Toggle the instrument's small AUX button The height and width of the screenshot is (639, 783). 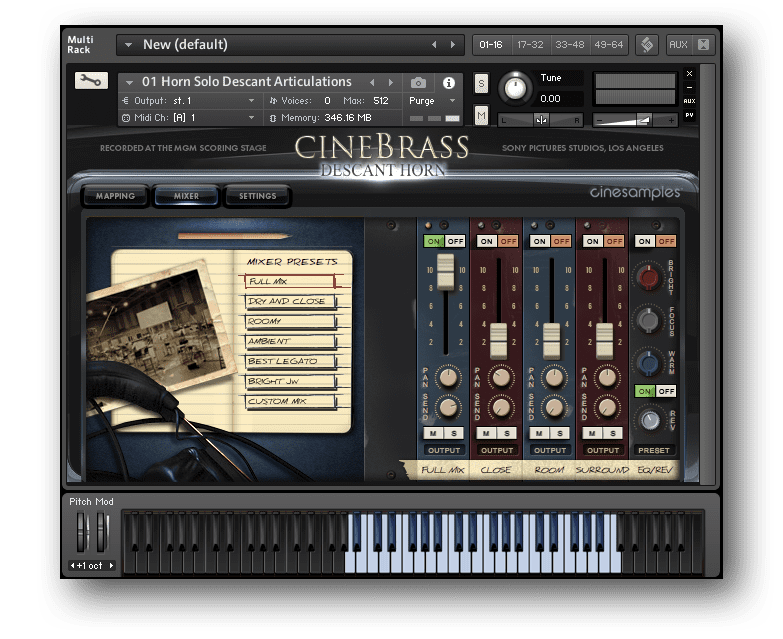coord(689,101)
